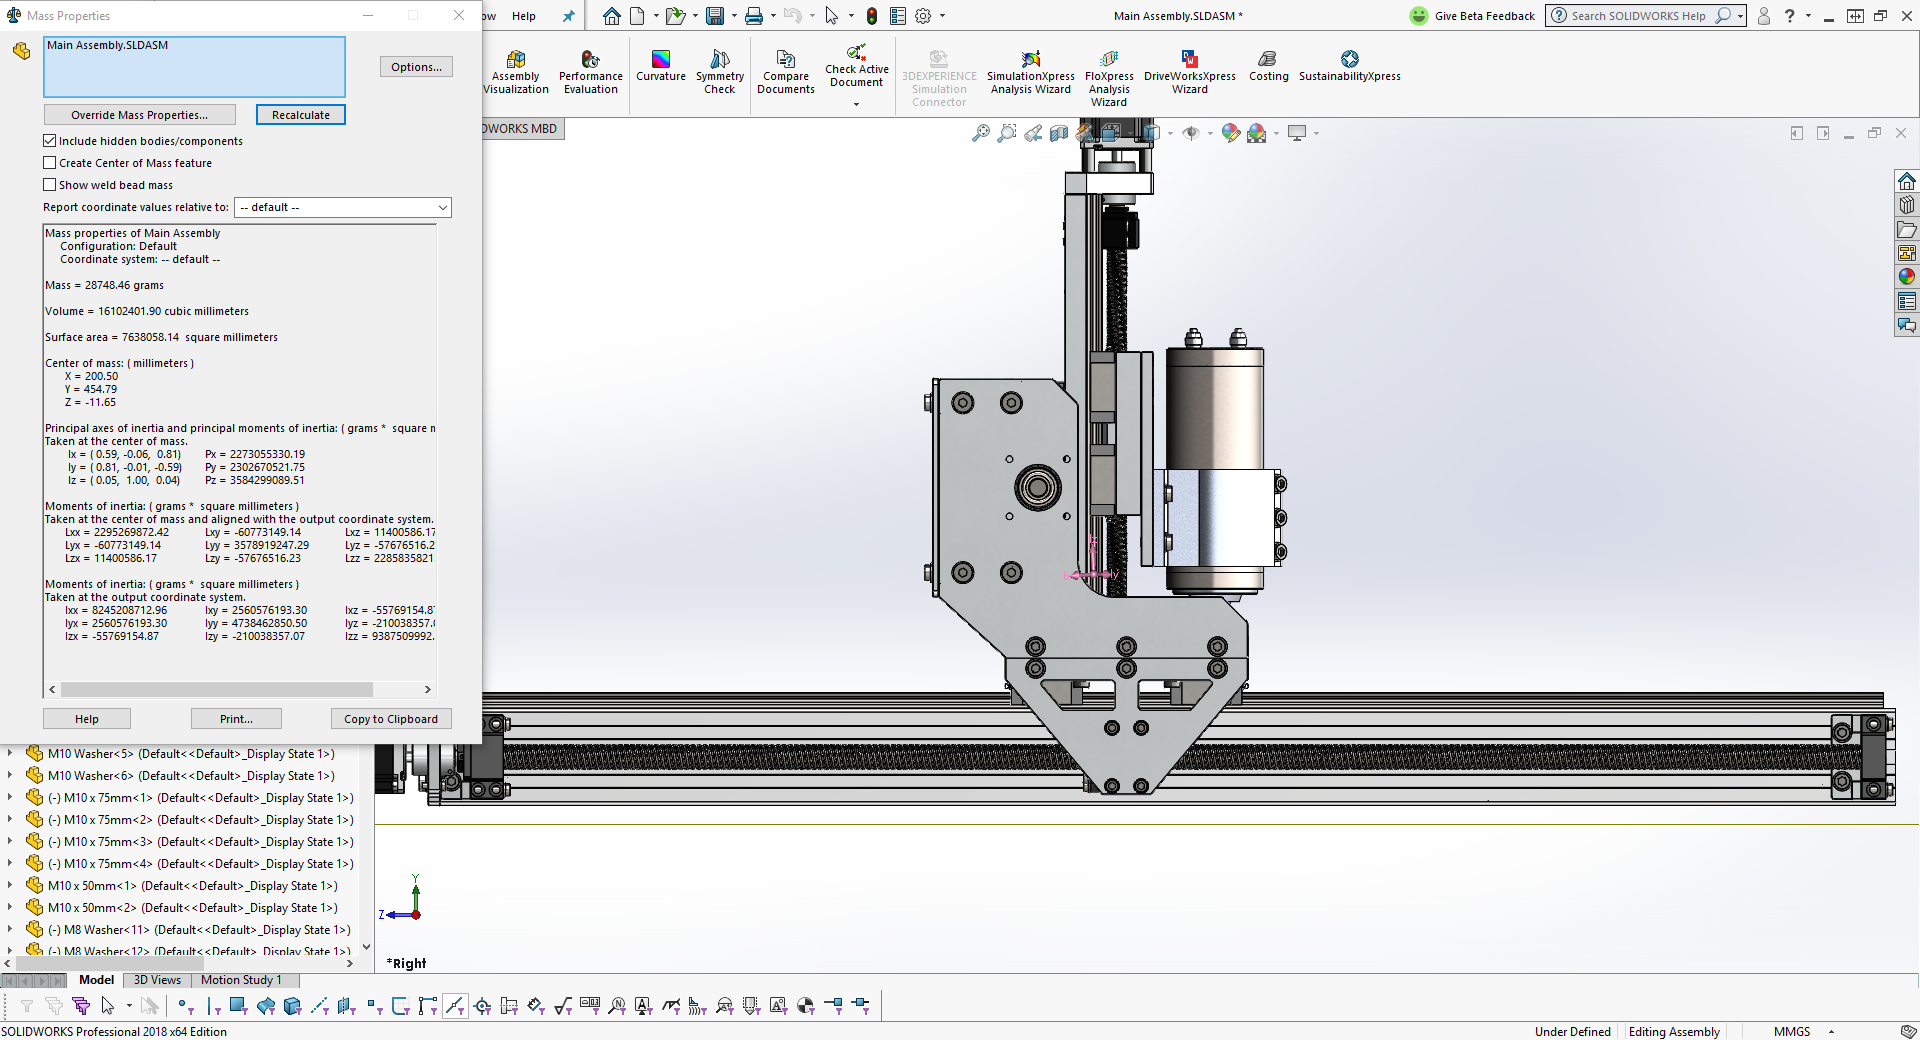
Task: Switch to the Motion Study 1 tab
Action: 241,980
